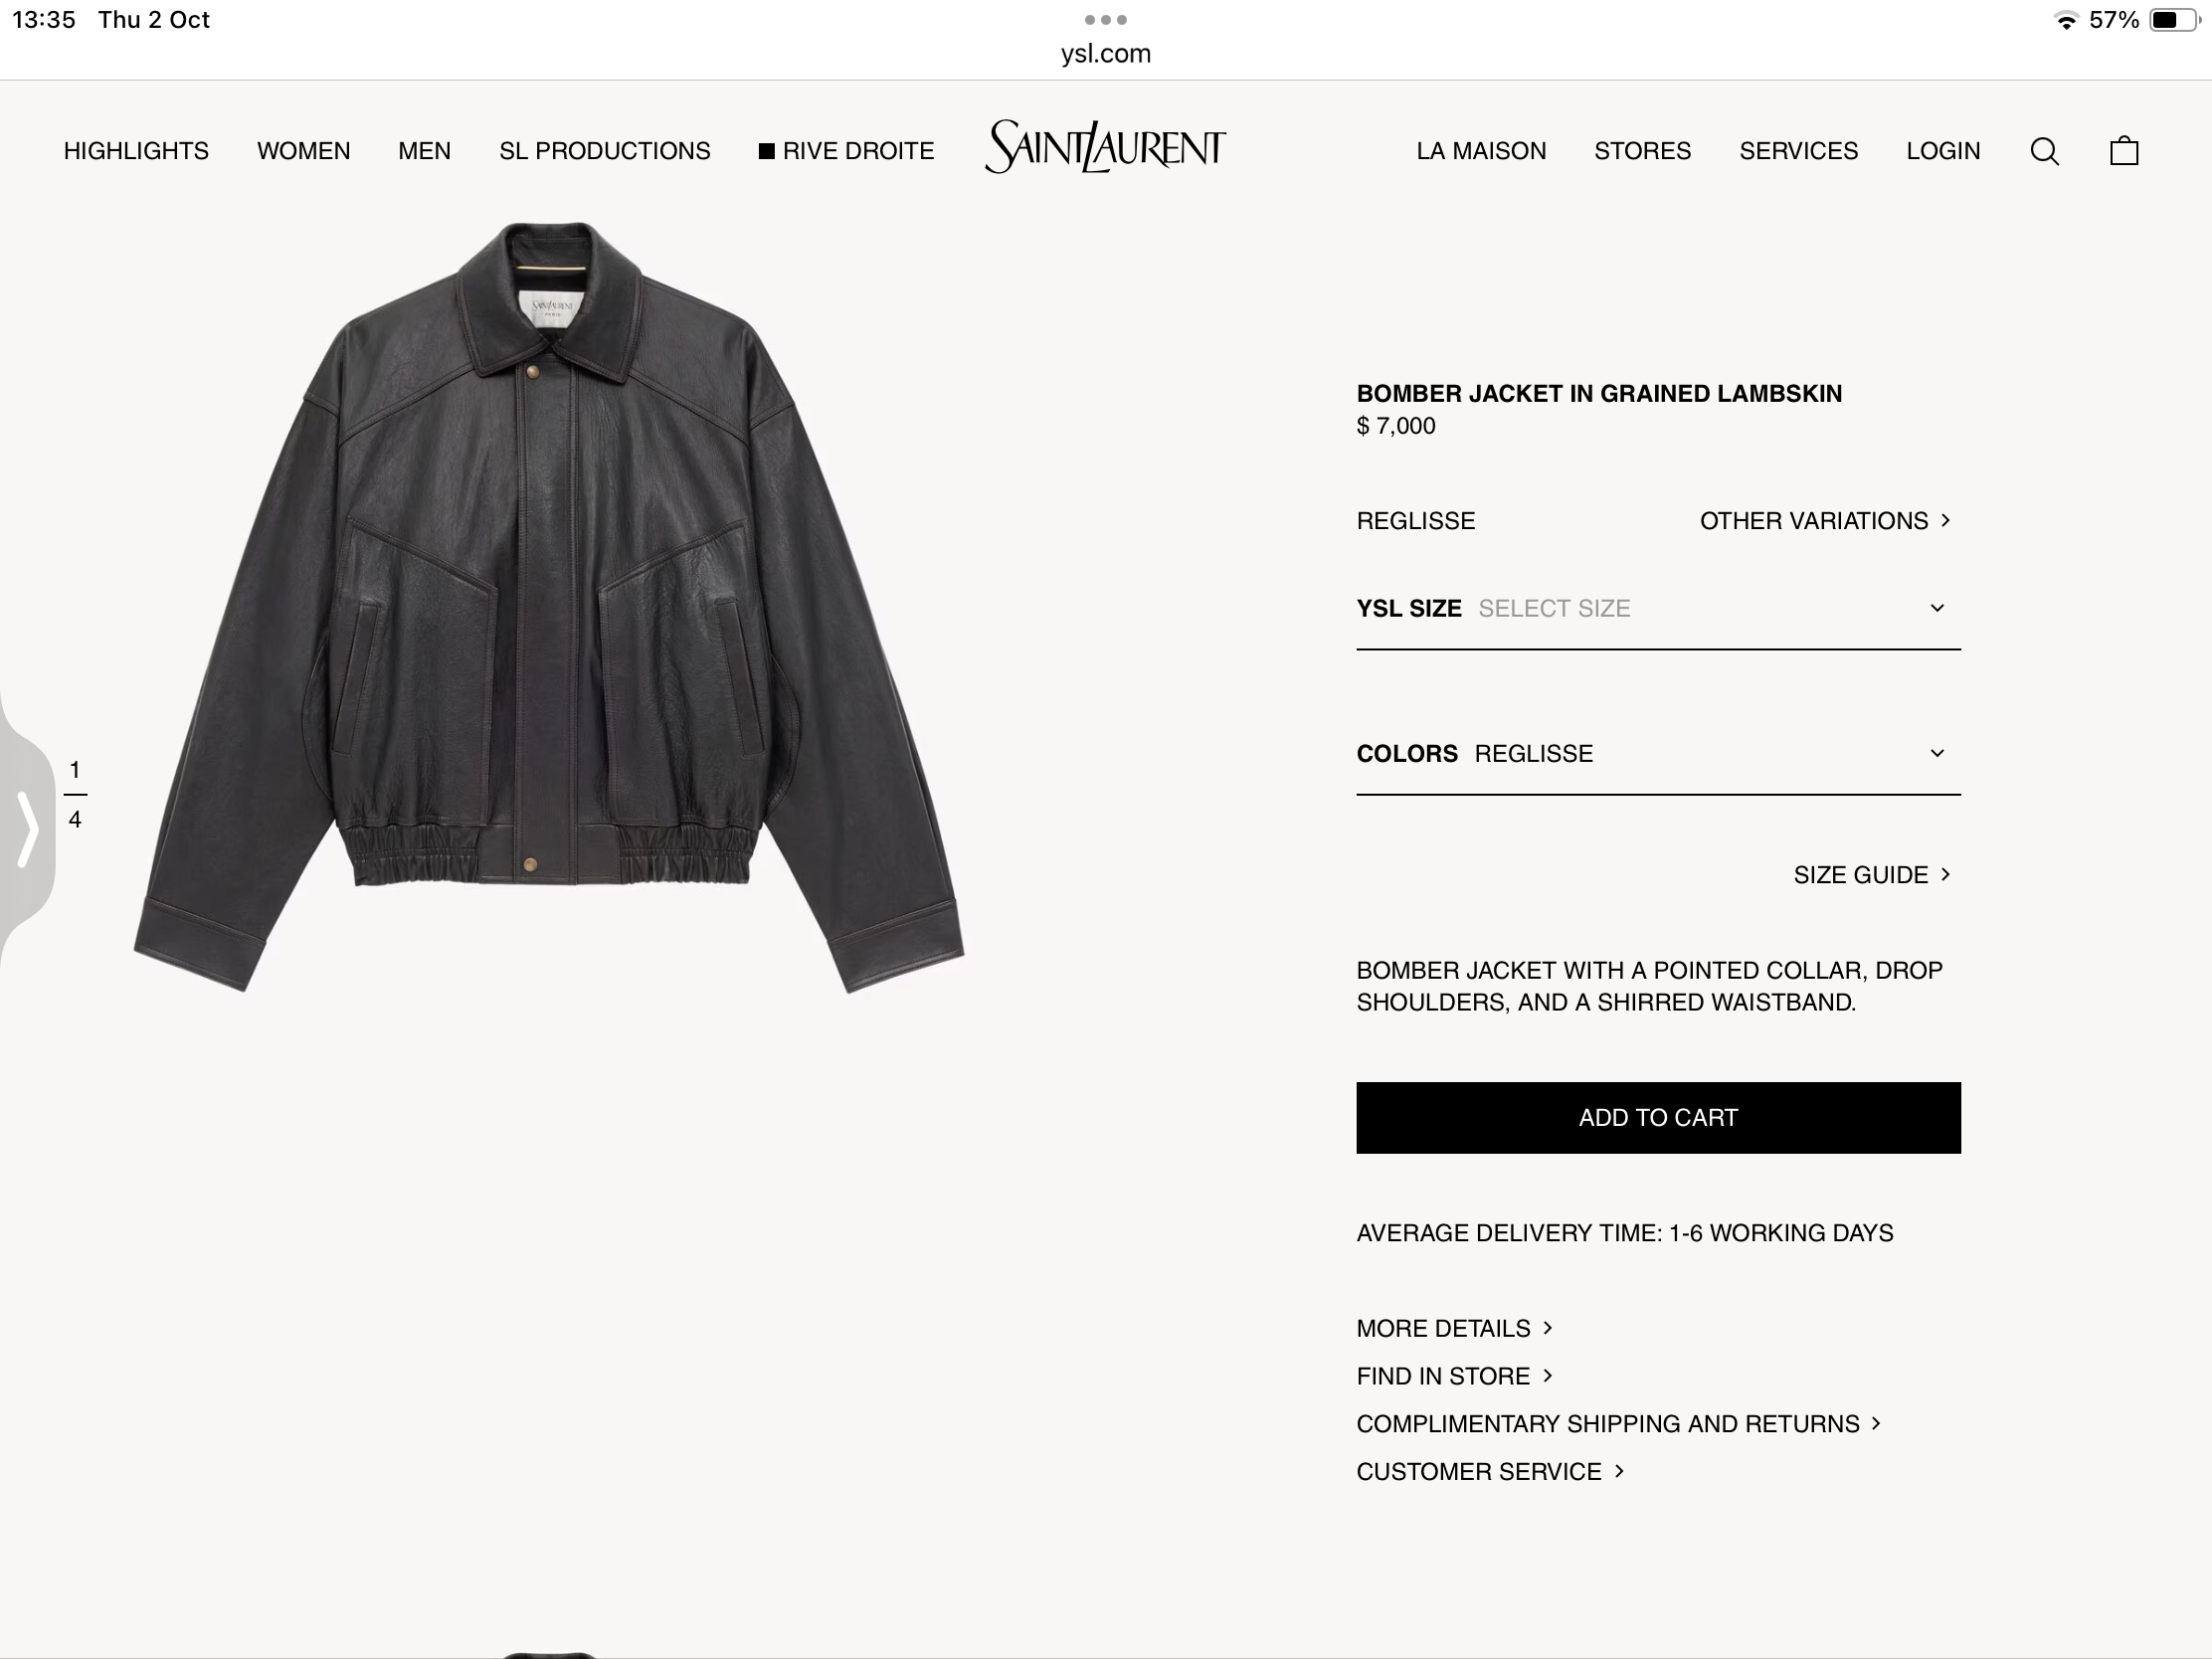Click the Rive Droite black square icon

click(767, 151)
